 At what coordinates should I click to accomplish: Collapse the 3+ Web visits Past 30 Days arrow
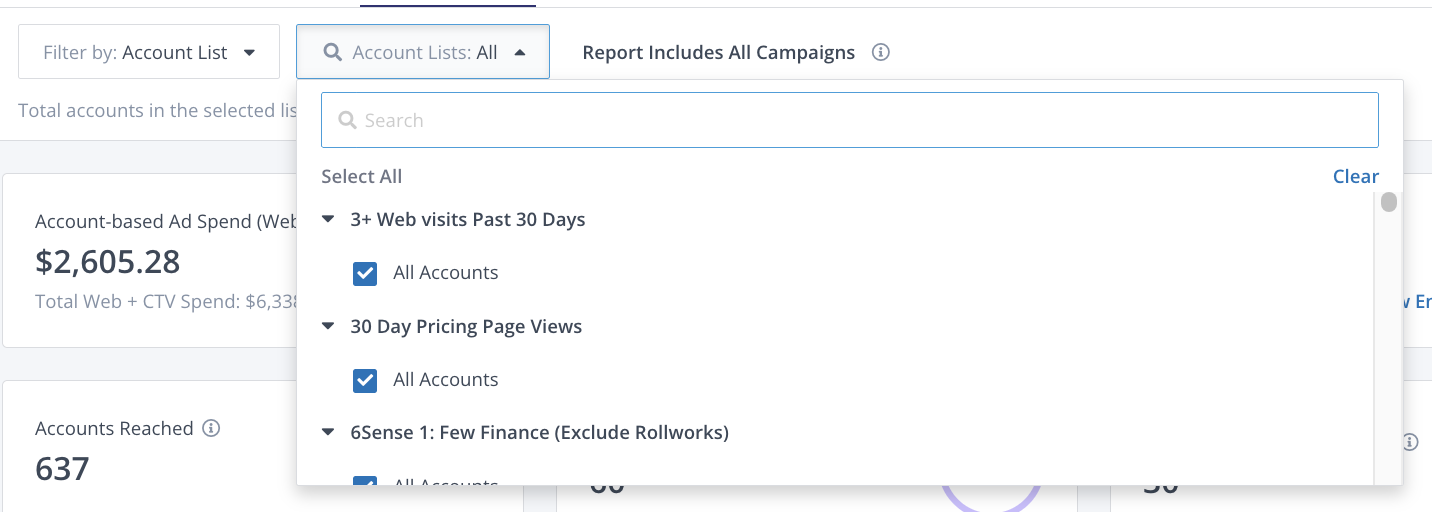[328, 219]
